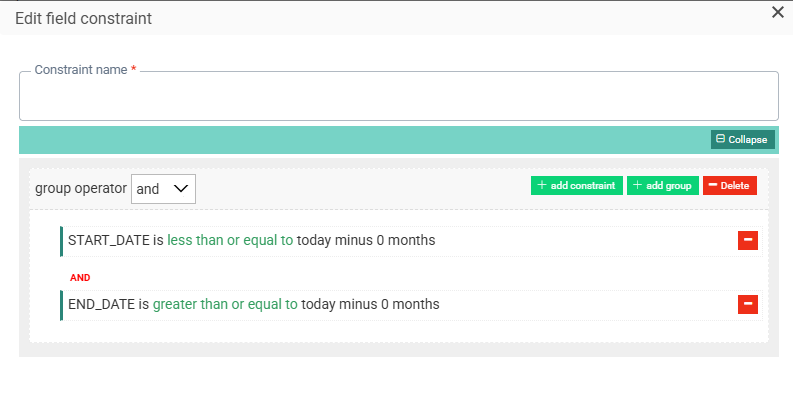This screenshot has width=793, height=407.
Task: Click the 'less than or equal to' operator
Action: pyautogui.click(x=230, y=240)
